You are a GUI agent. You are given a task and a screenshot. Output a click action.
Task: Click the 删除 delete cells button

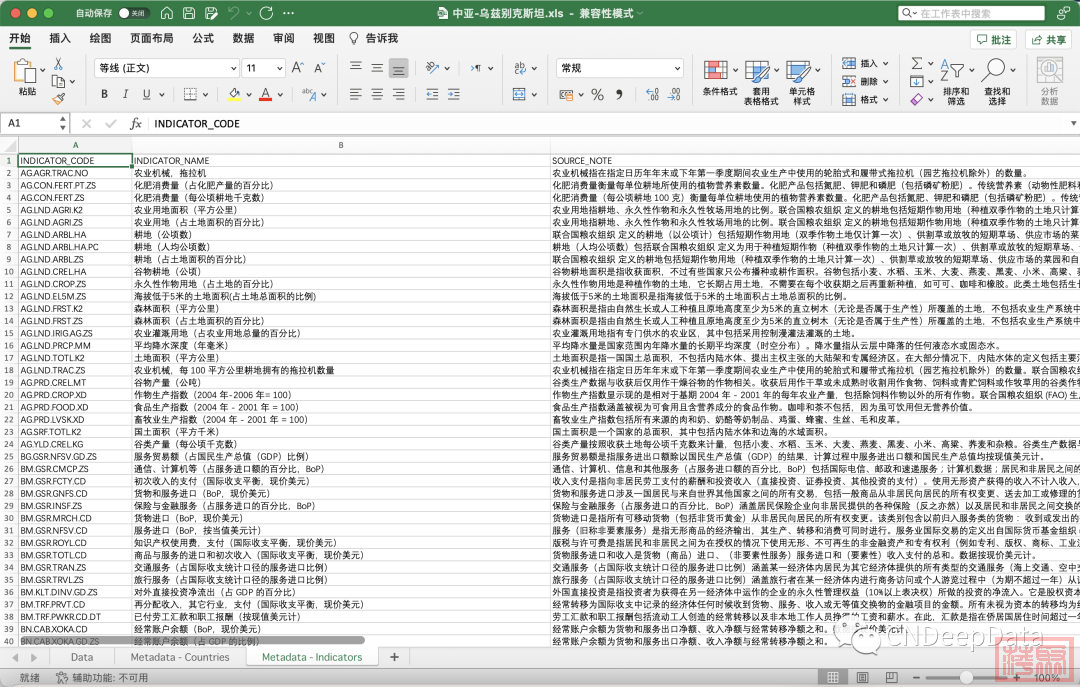pyautogui.click(x=865, y=81)
